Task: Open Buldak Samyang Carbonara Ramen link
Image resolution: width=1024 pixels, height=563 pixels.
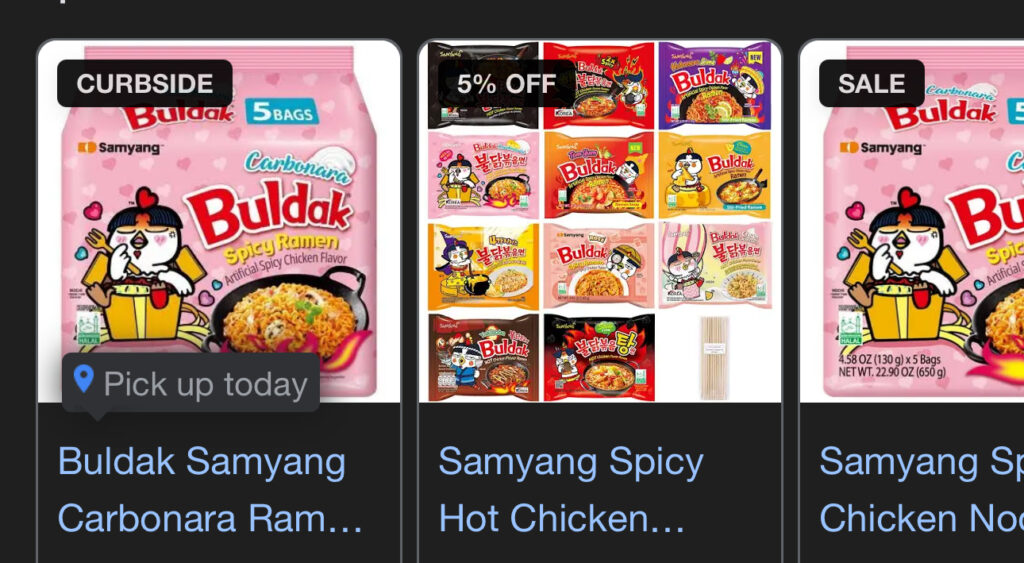Action: coord(210,490)
